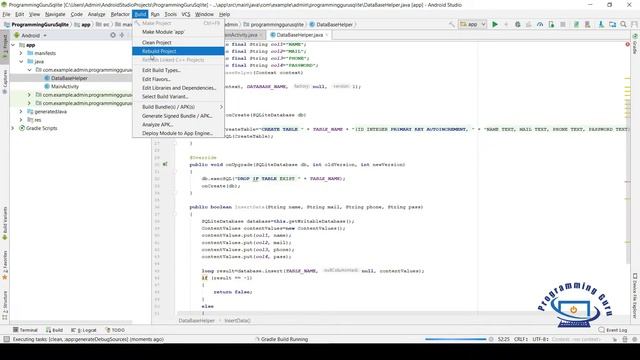Open the Favorites side tab

point(5,265)
